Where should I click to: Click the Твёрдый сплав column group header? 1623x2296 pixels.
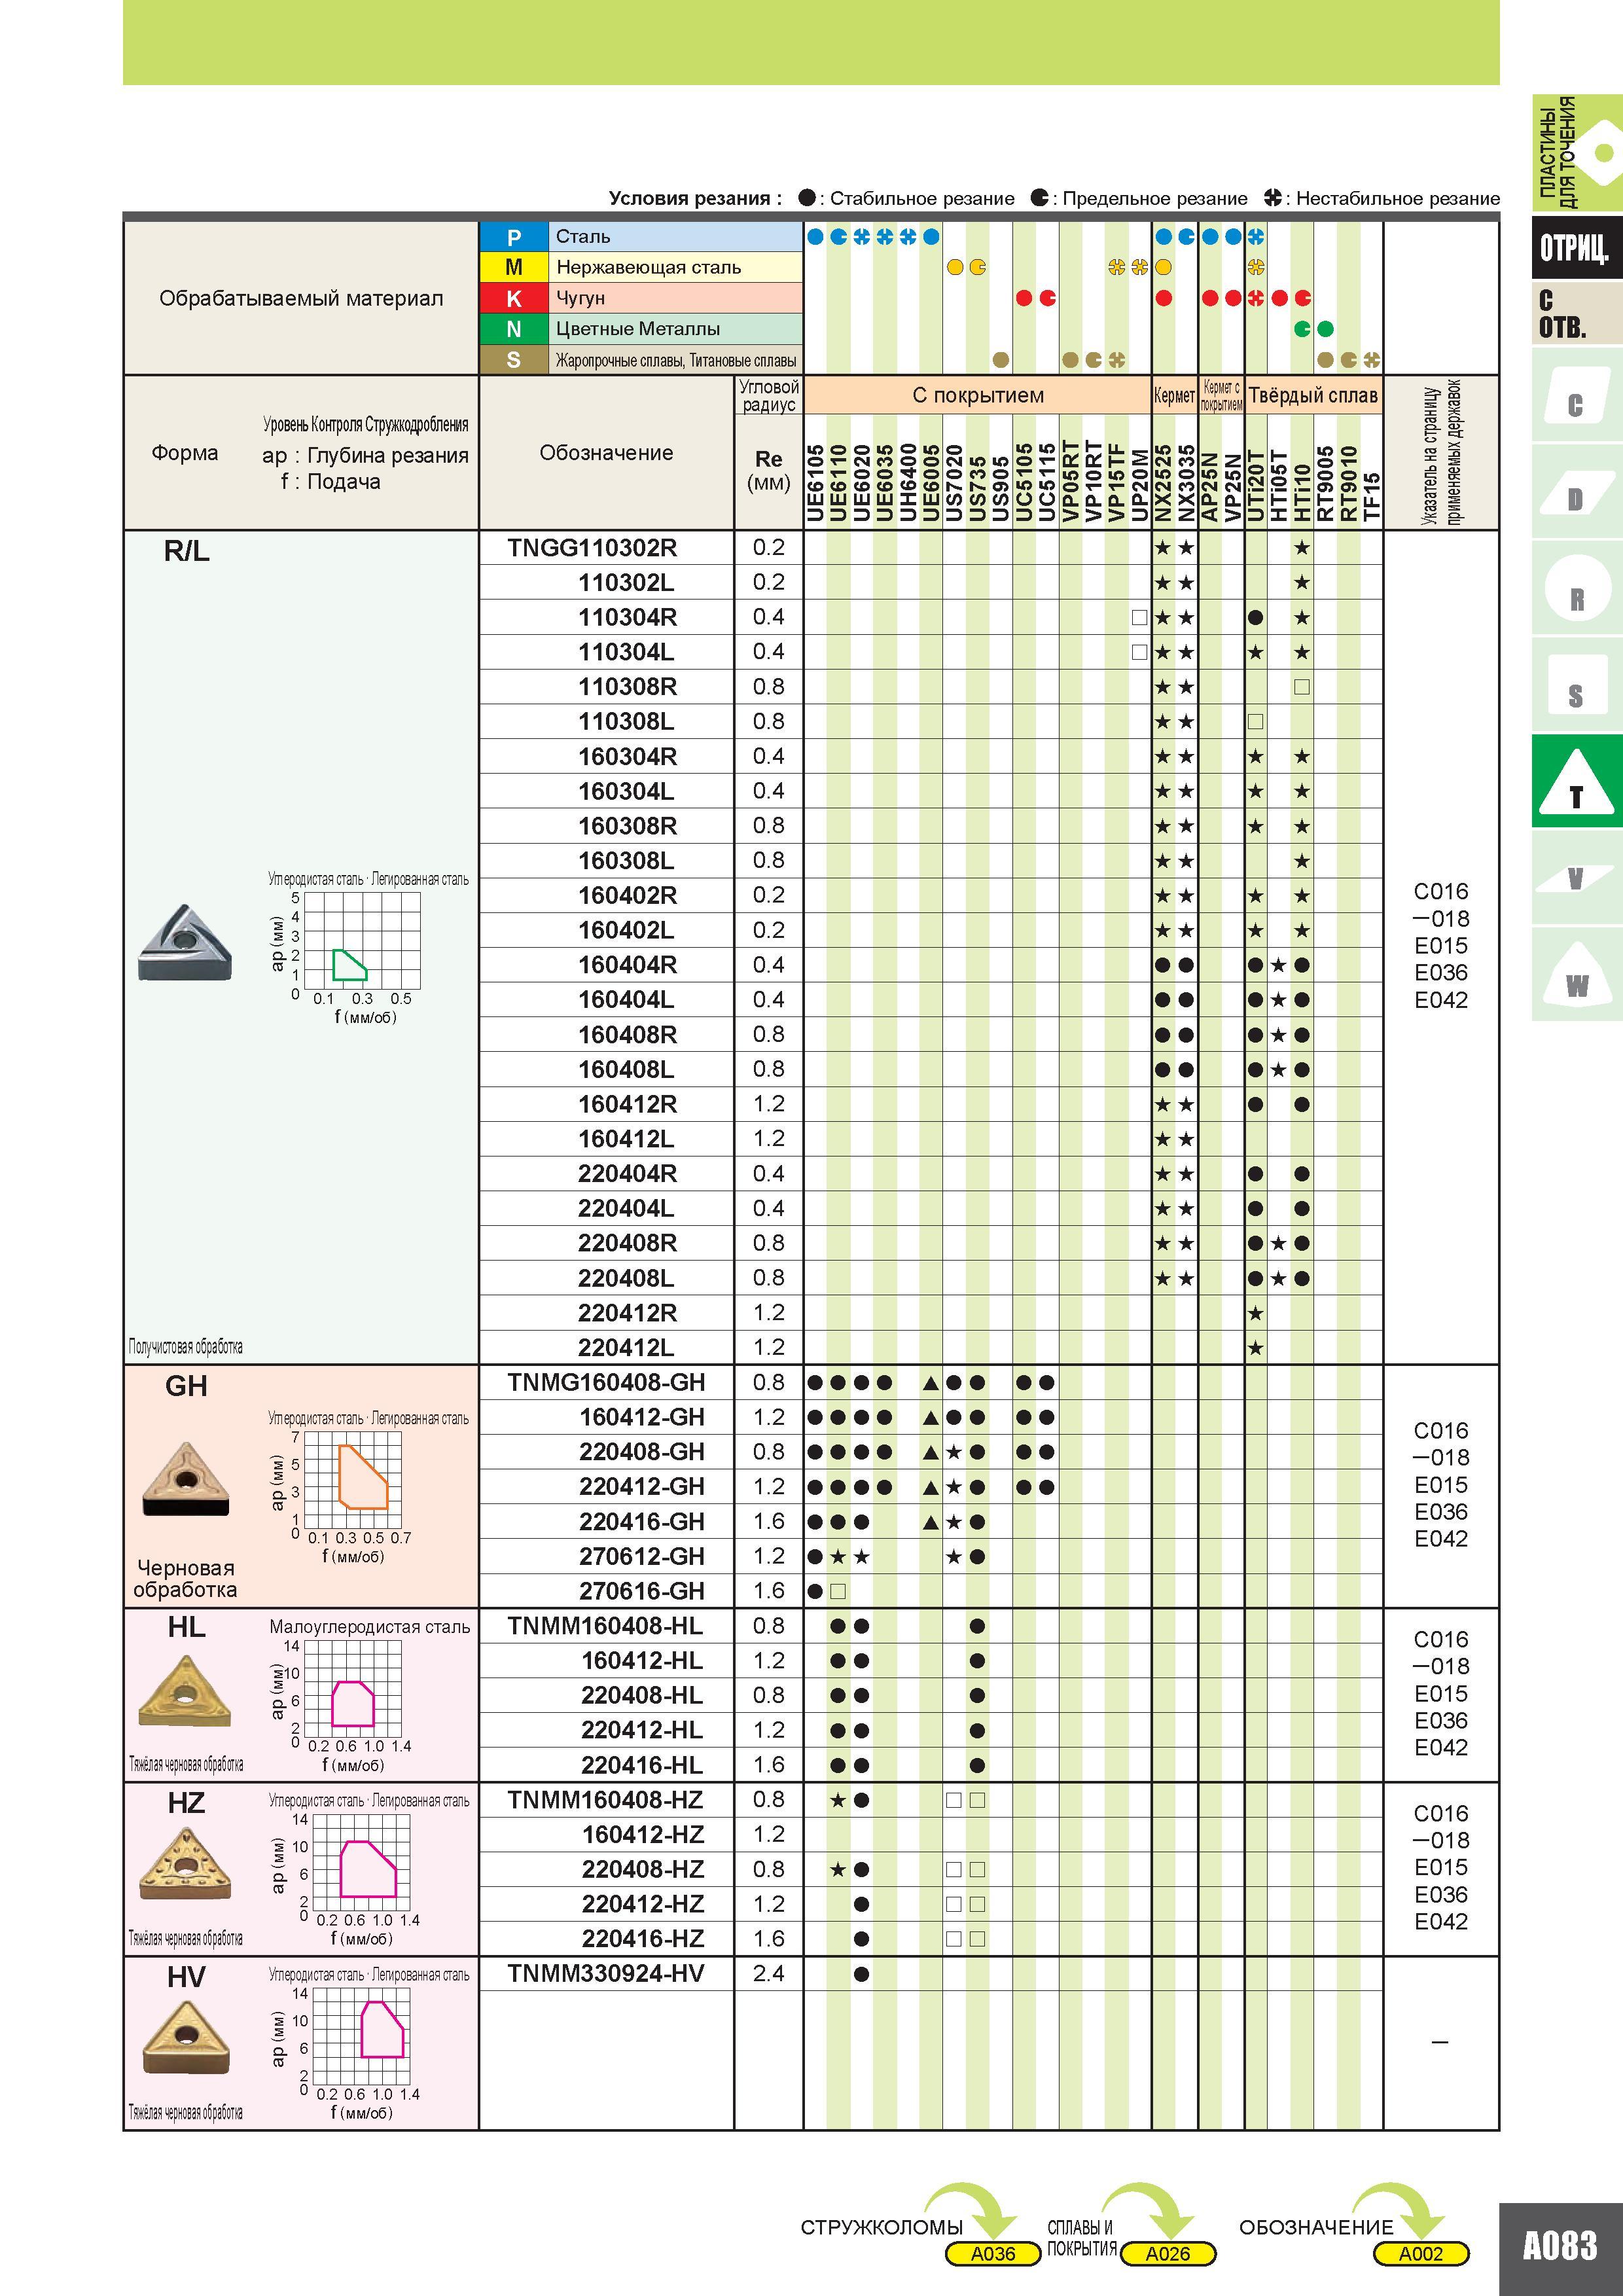(x=1313, y=395)
